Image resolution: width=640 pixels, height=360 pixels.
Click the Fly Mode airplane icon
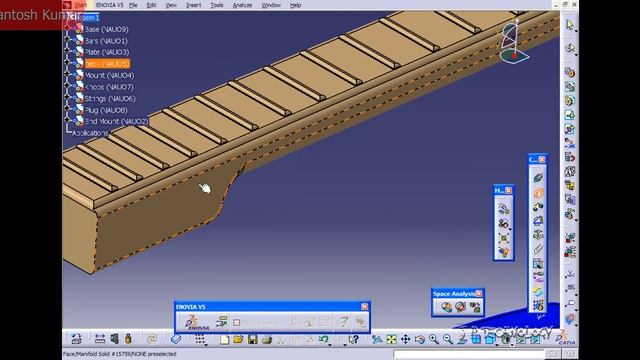(377, 339)
